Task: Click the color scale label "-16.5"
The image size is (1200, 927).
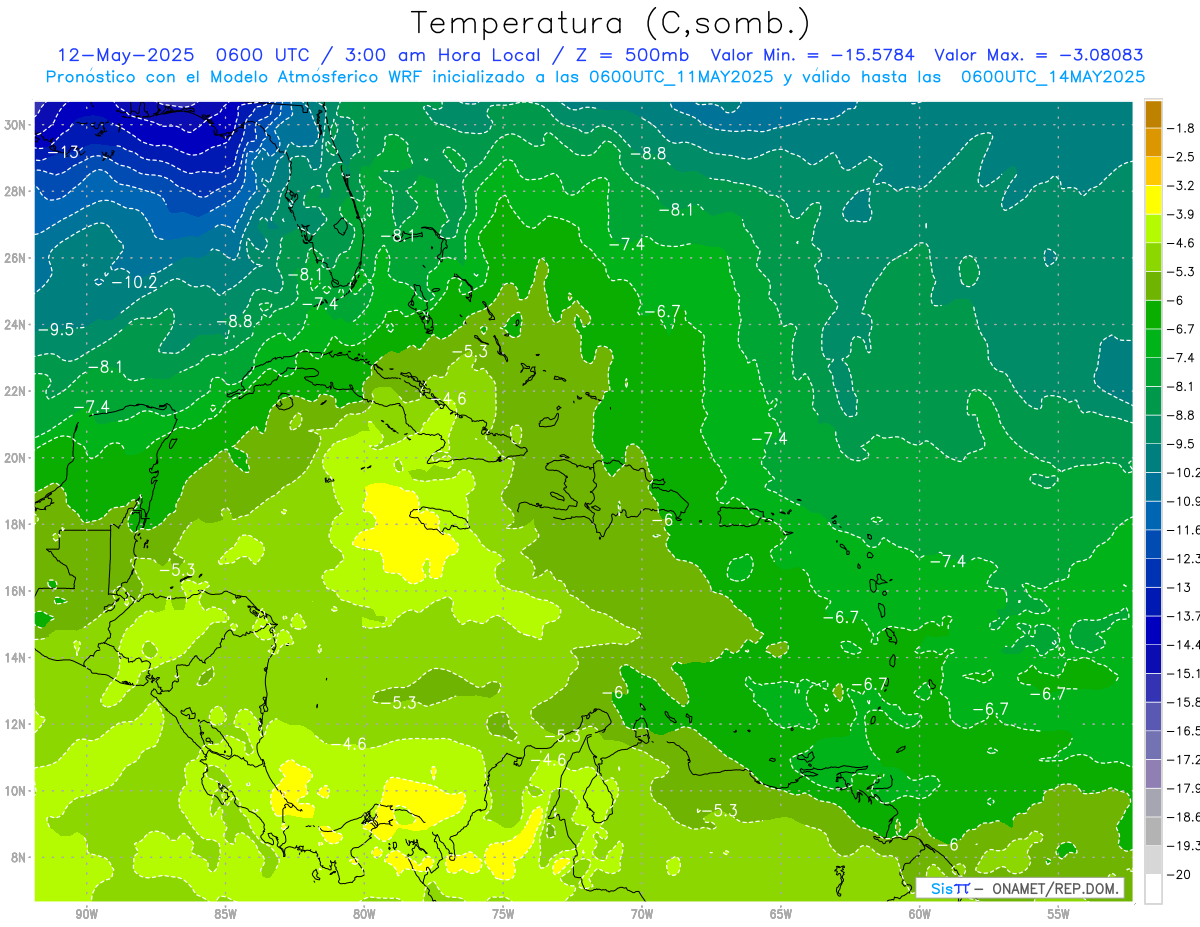Action: pyautogui.click(x=1183, y=731)
